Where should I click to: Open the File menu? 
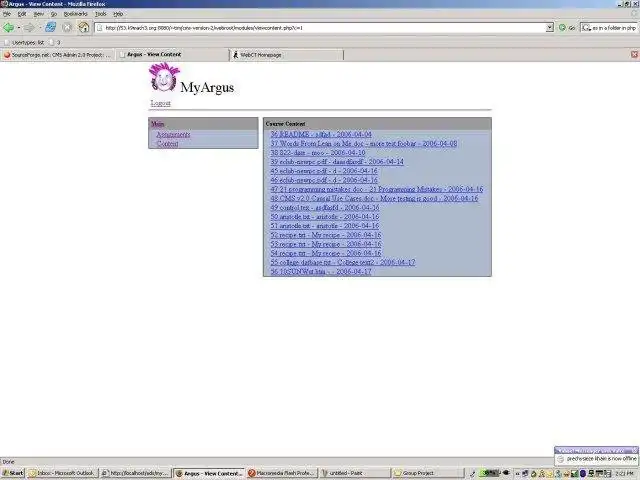pyautogui.click(x=7, y=13)
